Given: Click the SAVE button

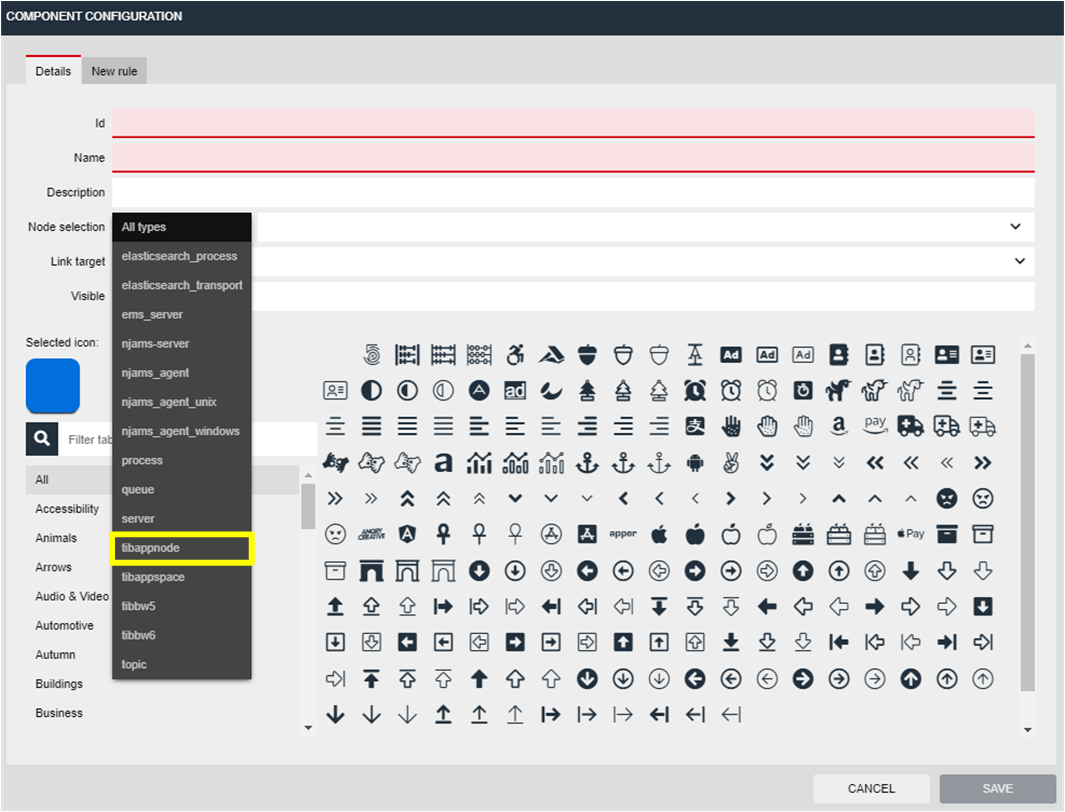Looking at the screenshot, I should (x=997, y=788).
